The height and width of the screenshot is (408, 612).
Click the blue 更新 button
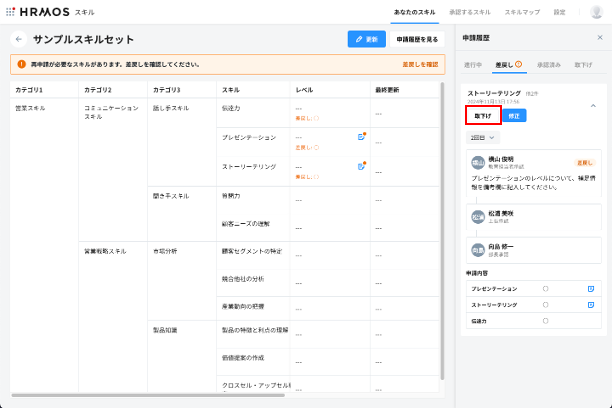(367, 39)
